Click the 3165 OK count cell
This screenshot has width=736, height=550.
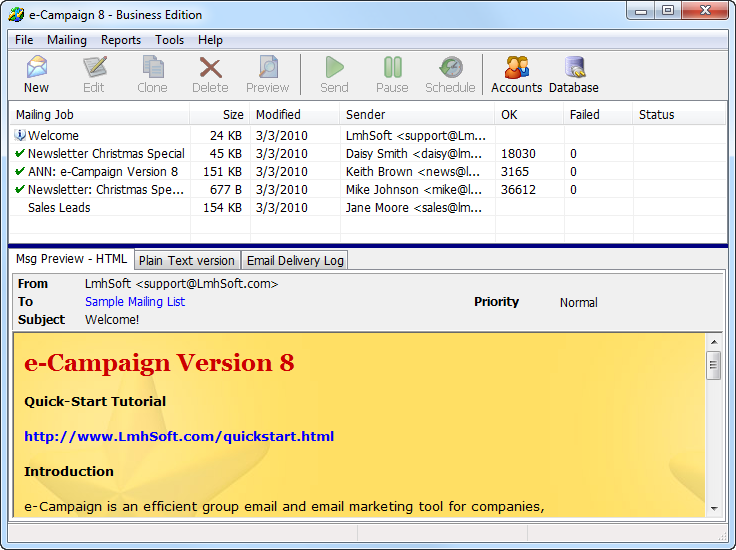pos(515,171)
